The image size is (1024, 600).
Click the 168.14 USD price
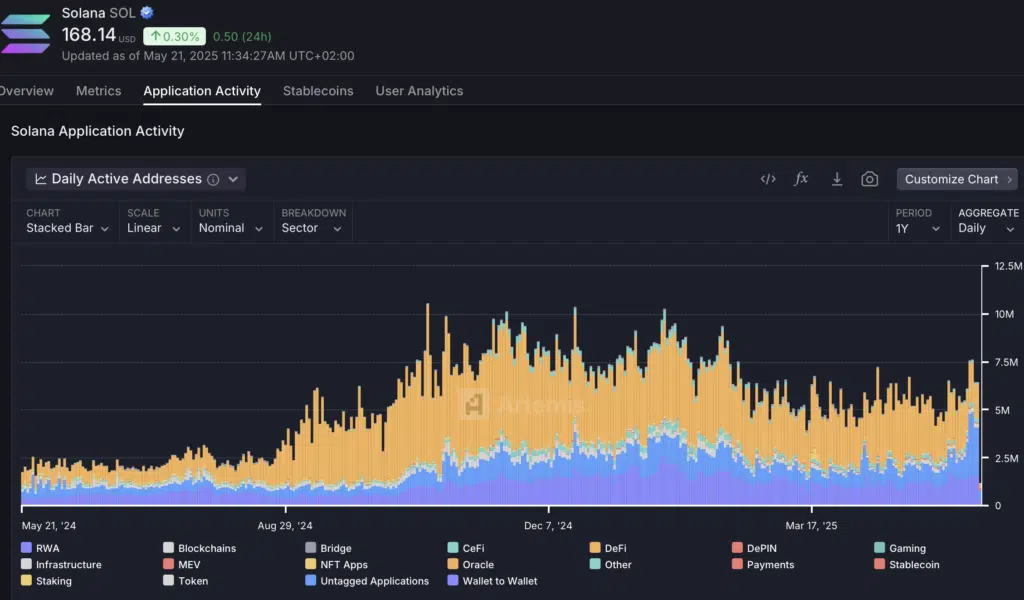[x=98, y=35]
